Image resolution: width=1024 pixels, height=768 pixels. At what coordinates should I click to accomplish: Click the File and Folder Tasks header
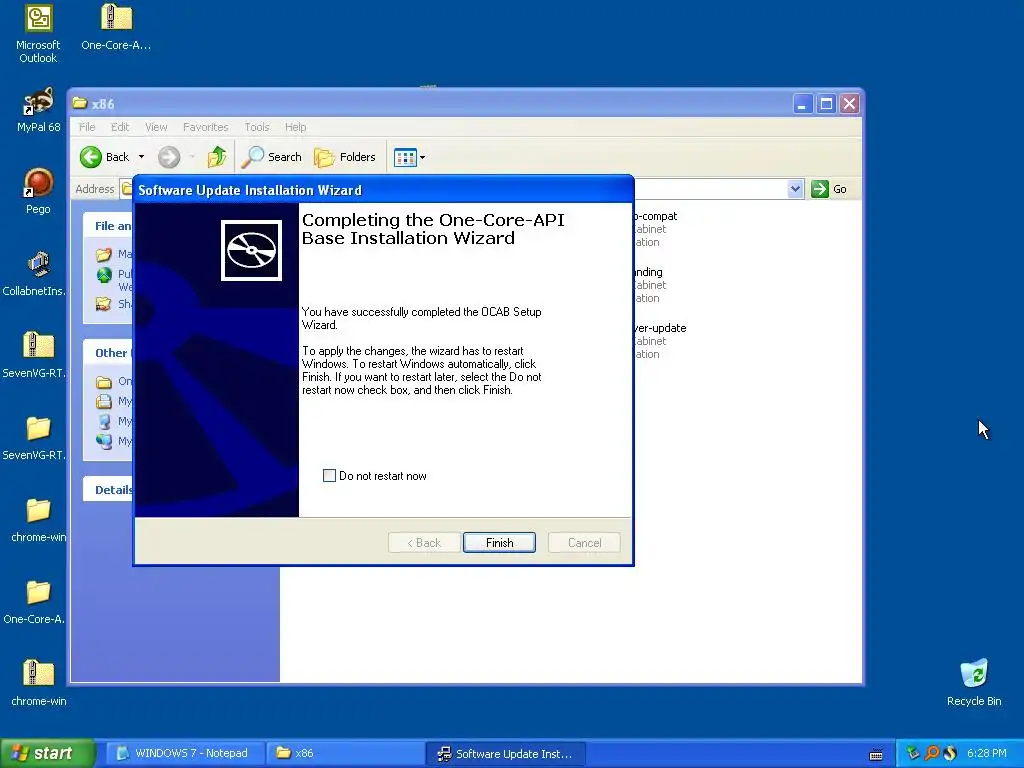point(108,226)
